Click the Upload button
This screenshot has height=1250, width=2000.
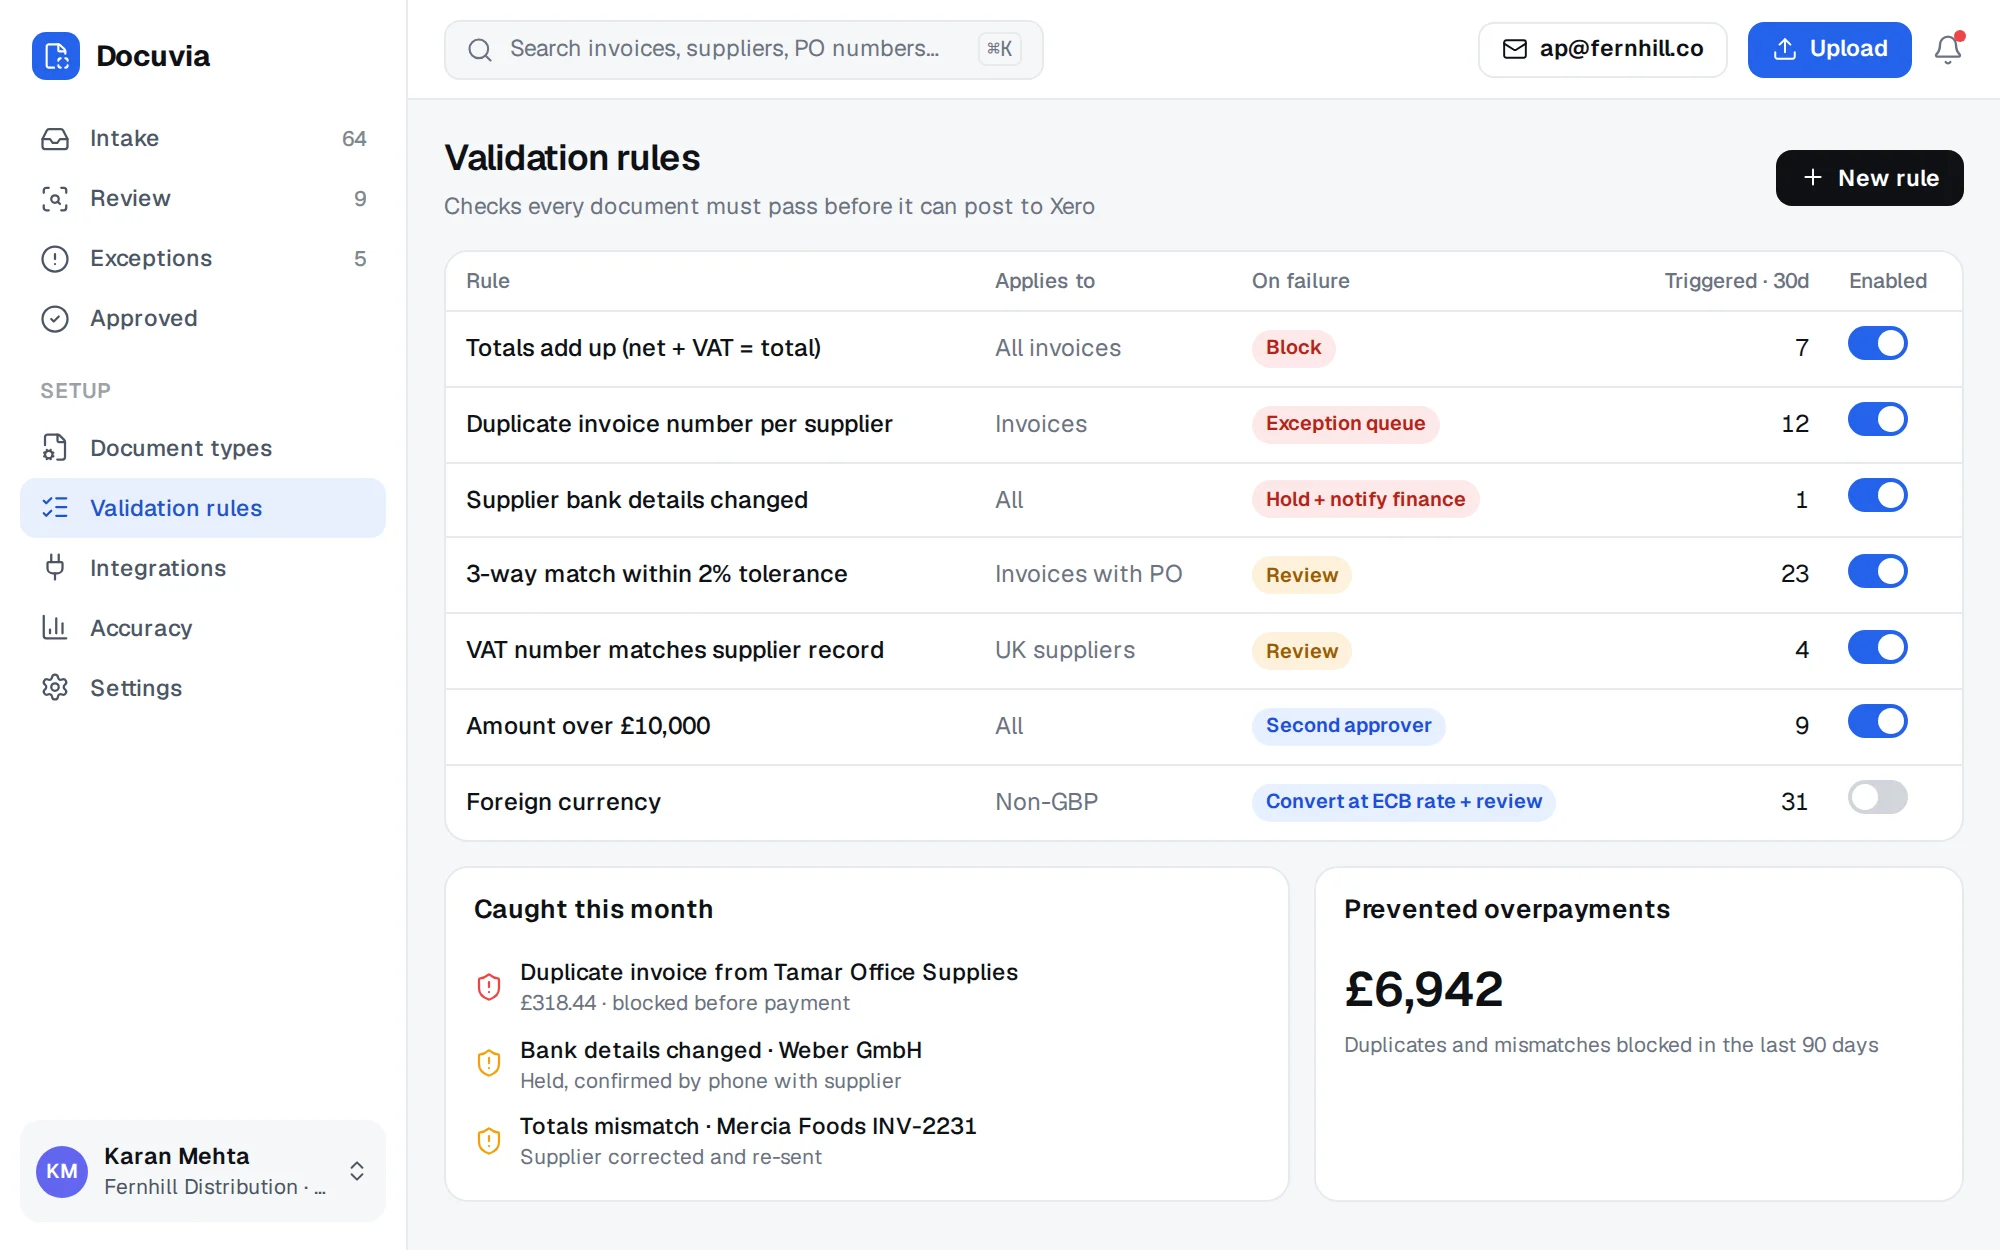1829,49
